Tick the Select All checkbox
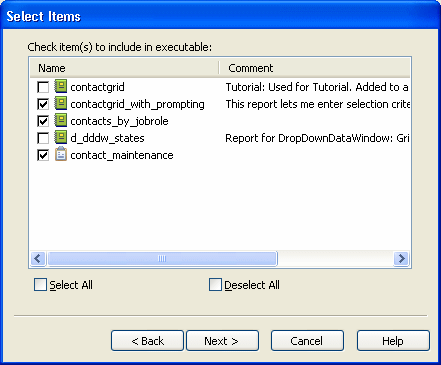This screenshot has height=365, width=441. [x=40, y=285]
